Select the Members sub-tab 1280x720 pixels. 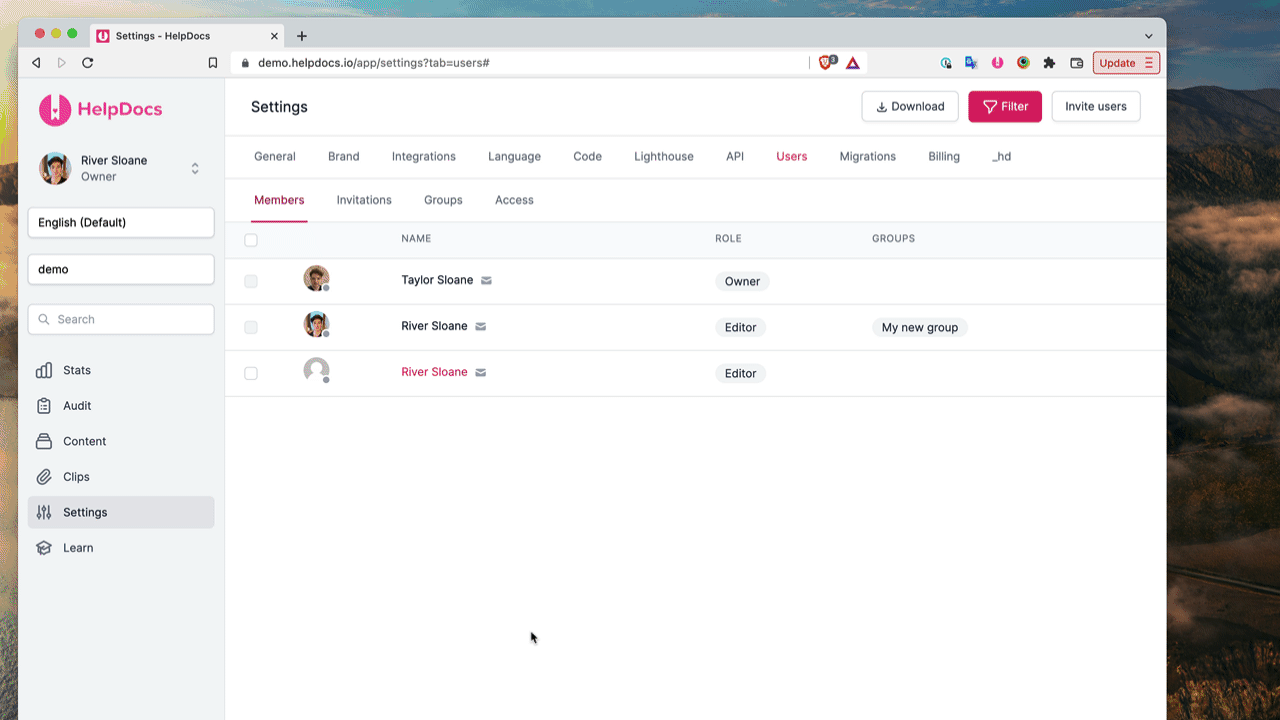(279, 200)
